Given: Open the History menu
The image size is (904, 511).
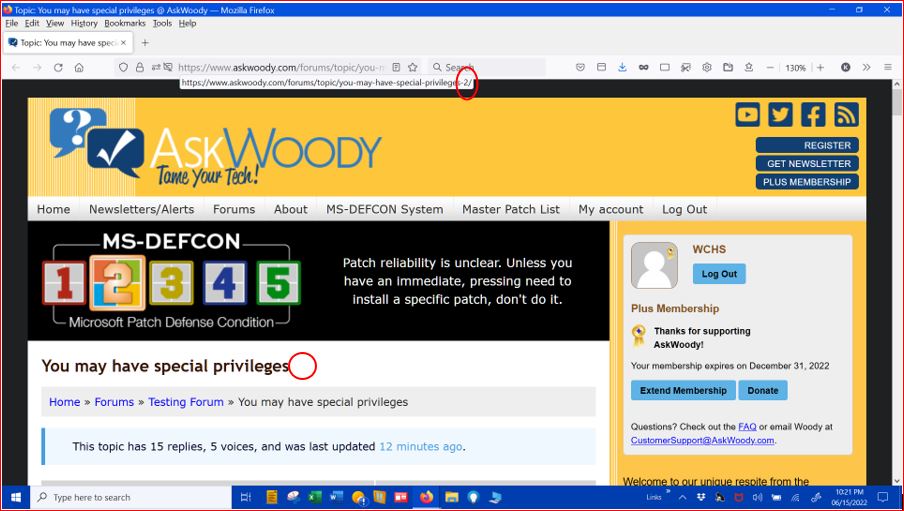Looking at the screenshot, I should click(84, 24).
